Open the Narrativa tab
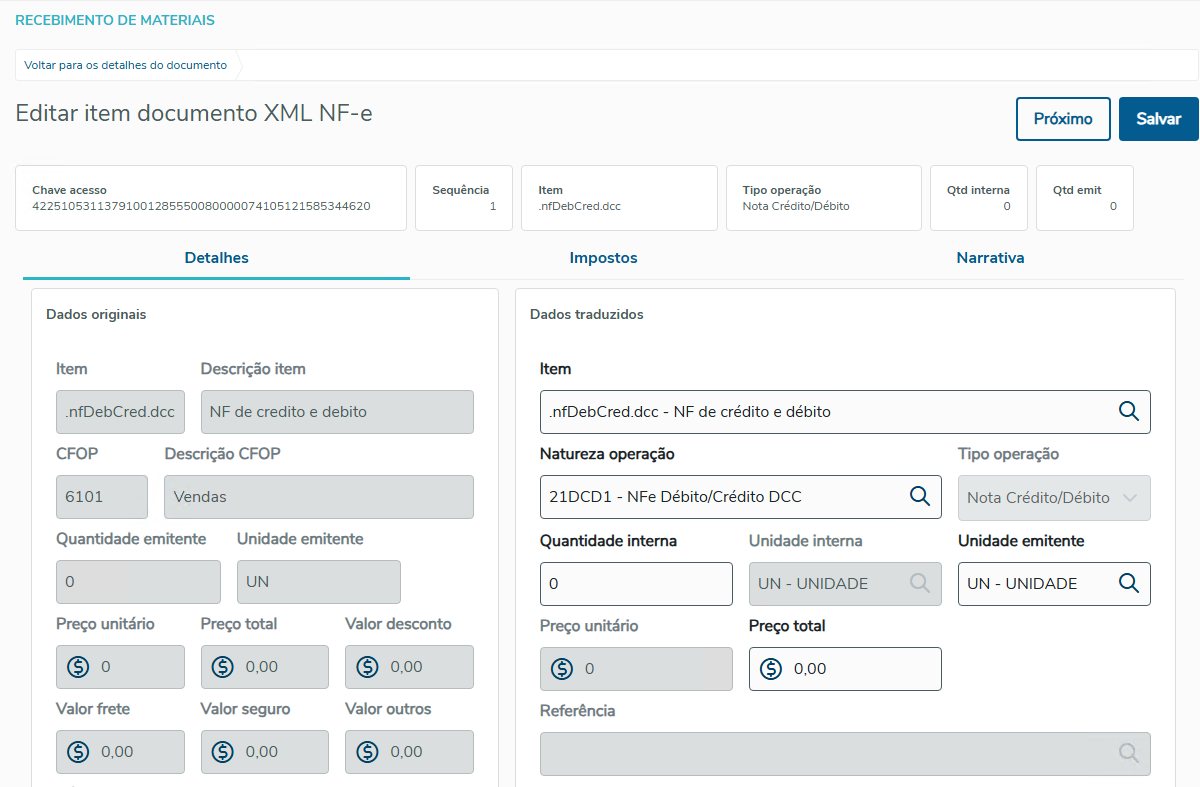1200x787 pixels. pos(990,258)
